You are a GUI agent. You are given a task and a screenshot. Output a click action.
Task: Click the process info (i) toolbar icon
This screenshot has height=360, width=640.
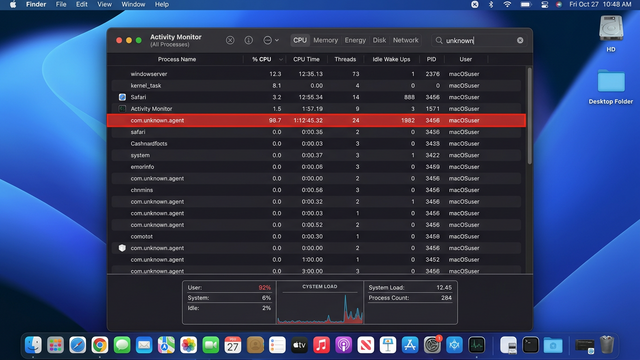click(x=249, y=40)
